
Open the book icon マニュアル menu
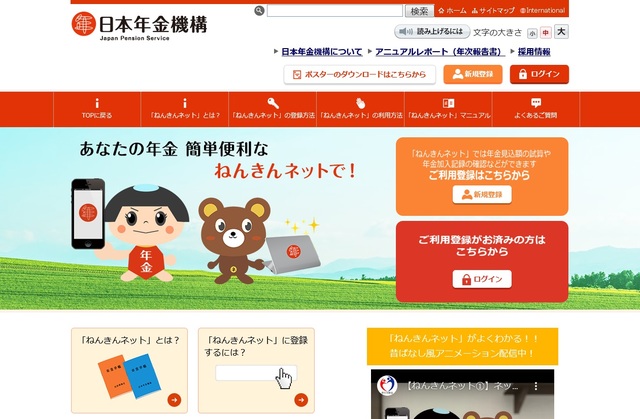click(x=449, y=103)
